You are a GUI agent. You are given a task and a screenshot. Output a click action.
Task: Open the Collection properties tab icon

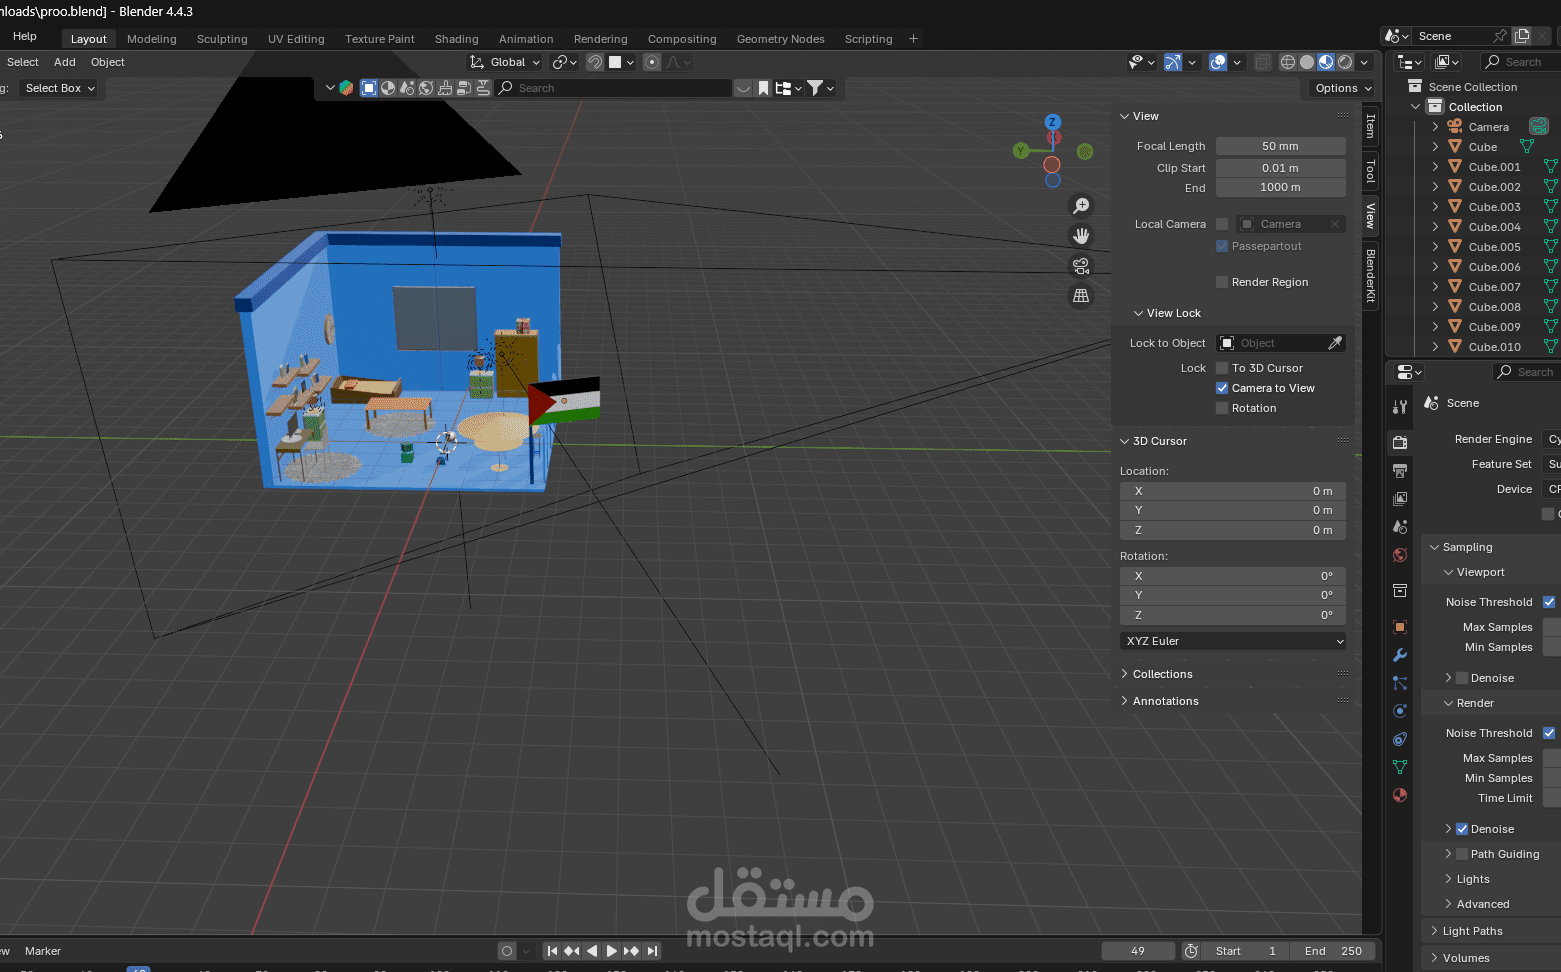click(x=1400, y=591)
